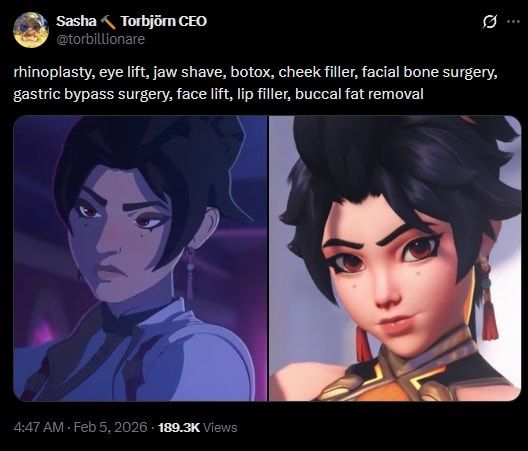This screenshot has width=528, height=451.
Task: Open the left purple animated image
Action: coord(140,258)
